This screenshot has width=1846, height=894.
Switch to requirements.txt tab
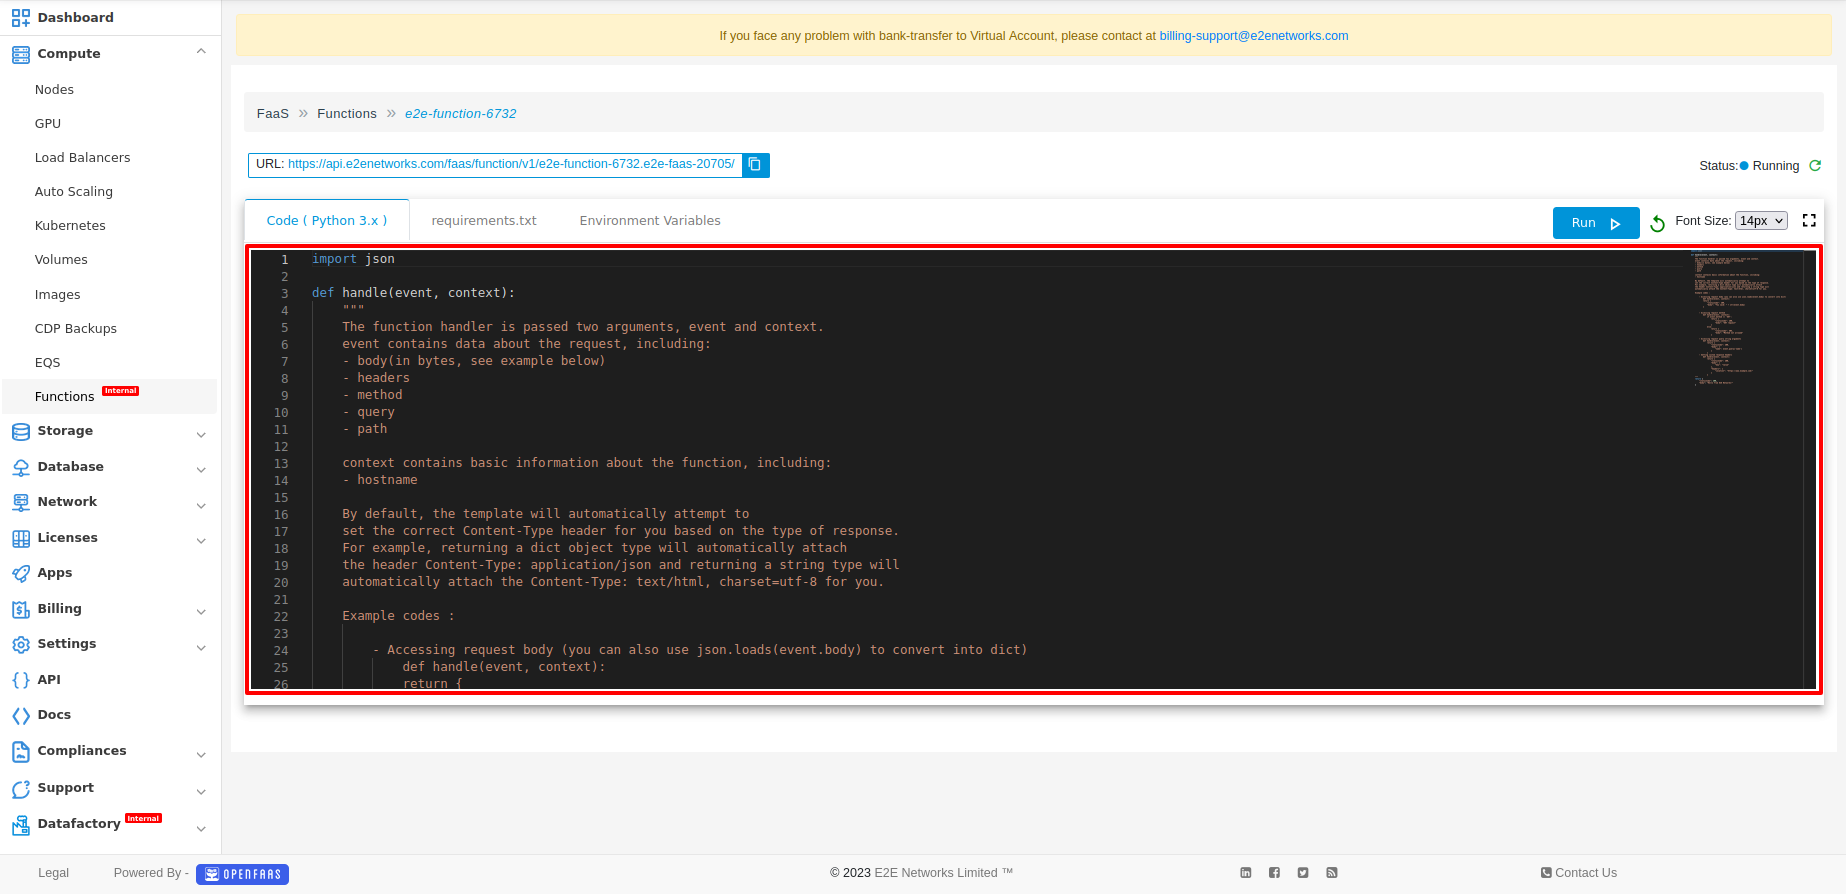(484, 221)
